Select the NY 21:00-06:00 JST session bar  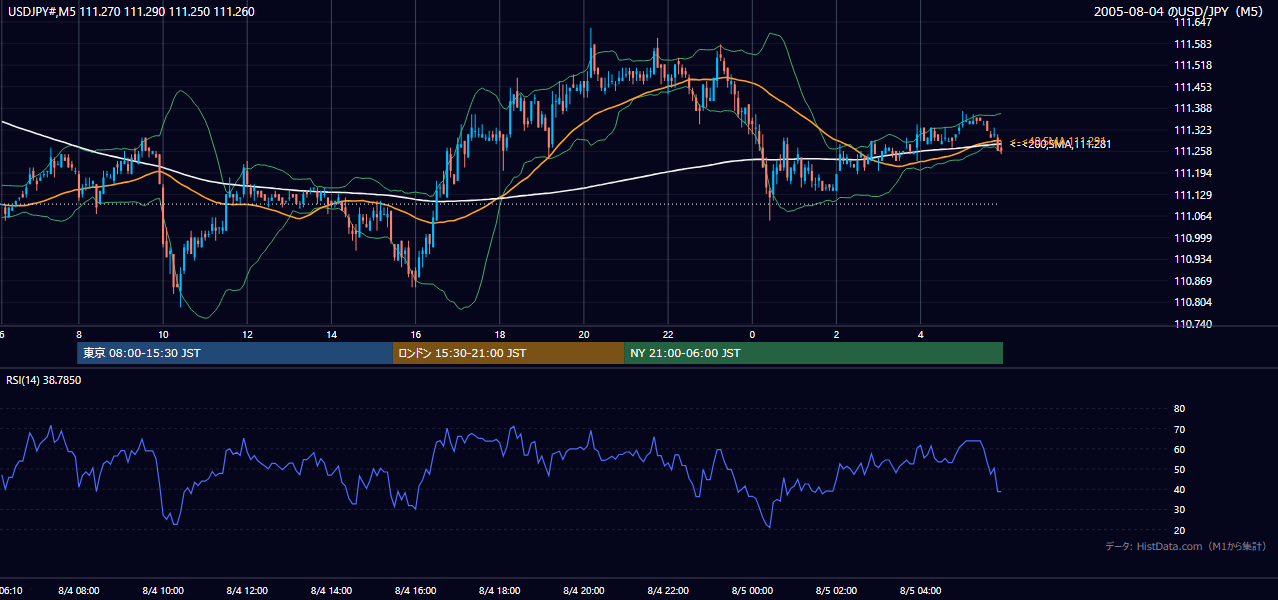point(814,353)
